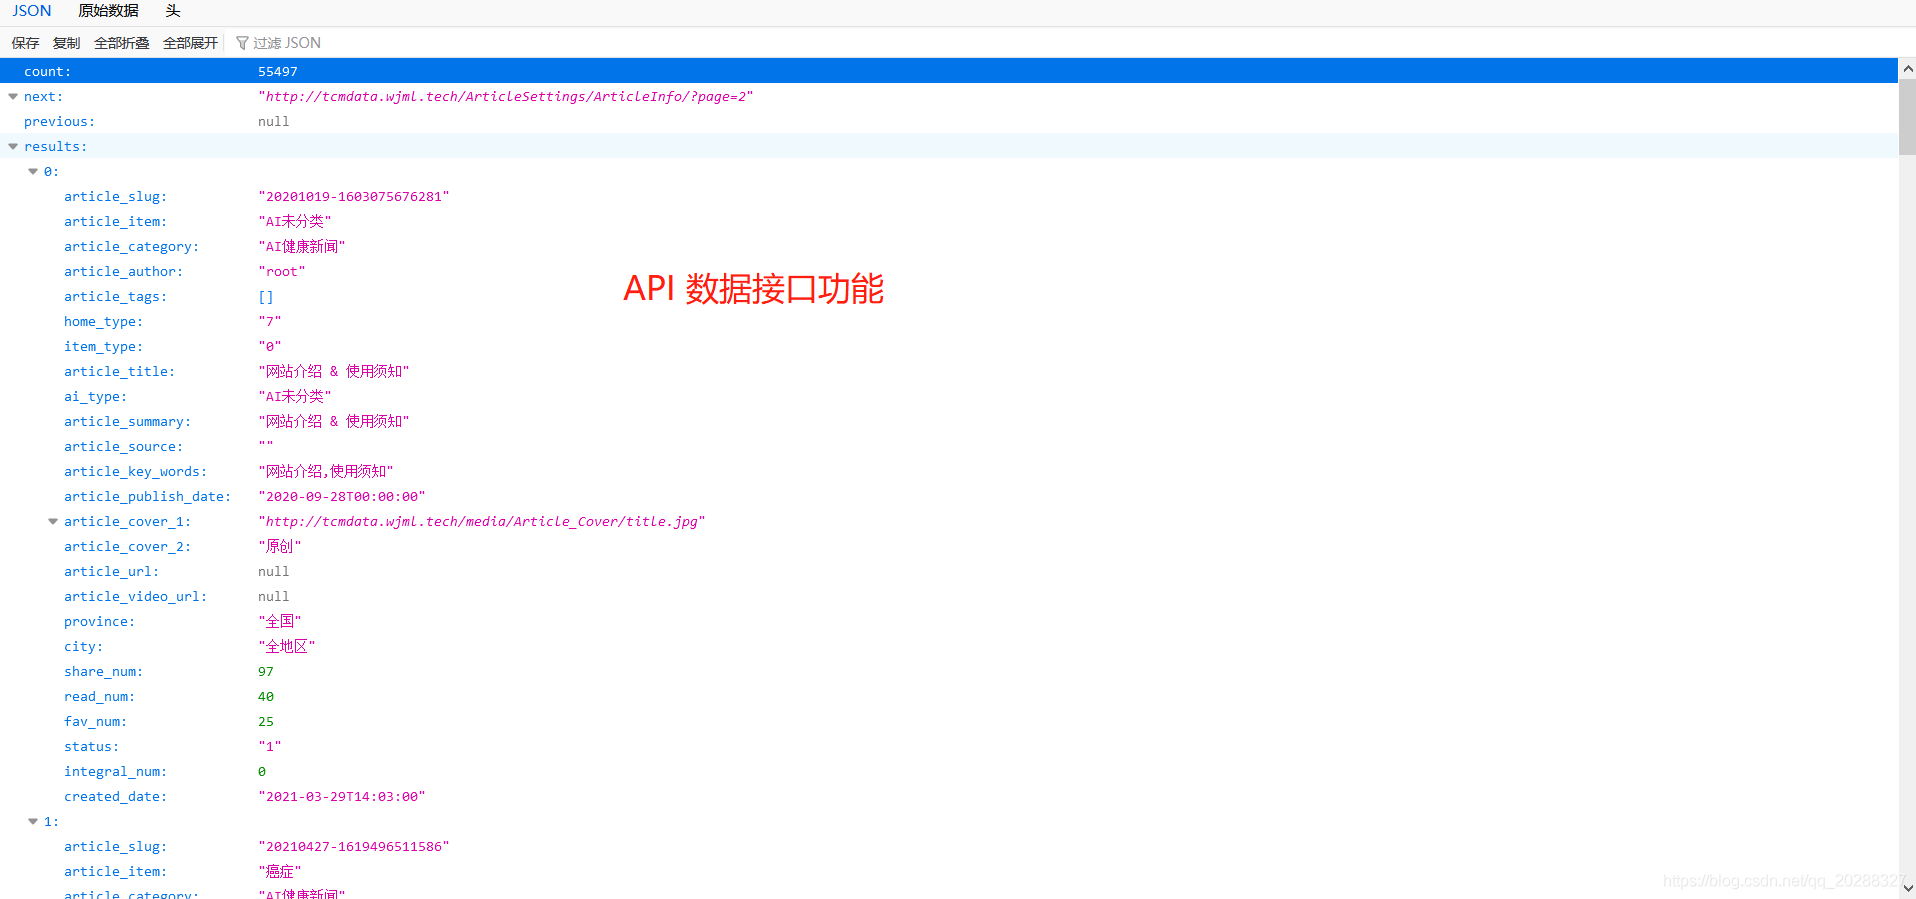
Task: Click the article_url key
Action: pyautogui.click(x=111, y=572)
